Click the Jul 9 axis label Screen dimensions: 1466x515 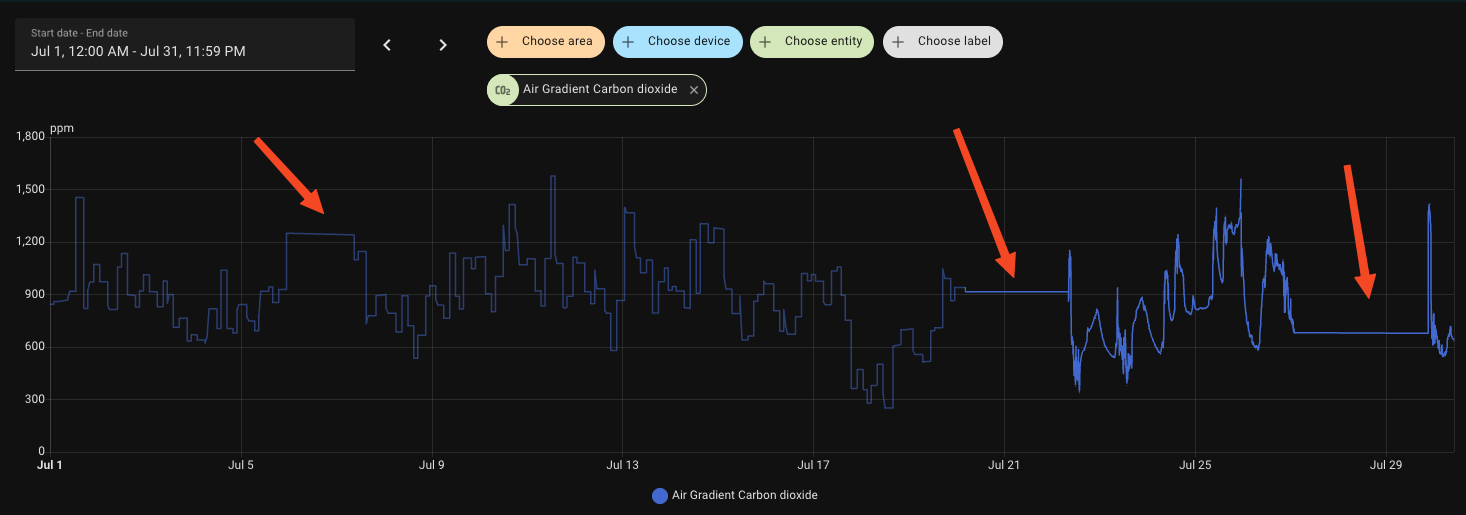tap(432, 465)
